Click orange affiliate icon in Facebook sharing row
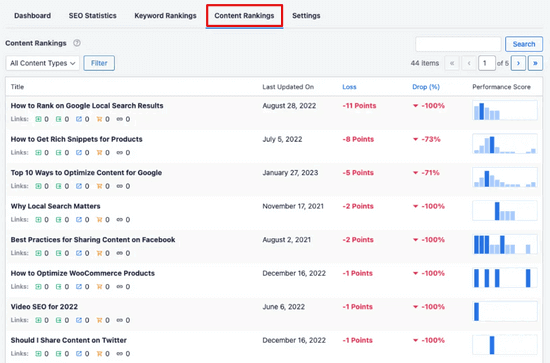Screen dimensions: 550x363 coord(99,253)
